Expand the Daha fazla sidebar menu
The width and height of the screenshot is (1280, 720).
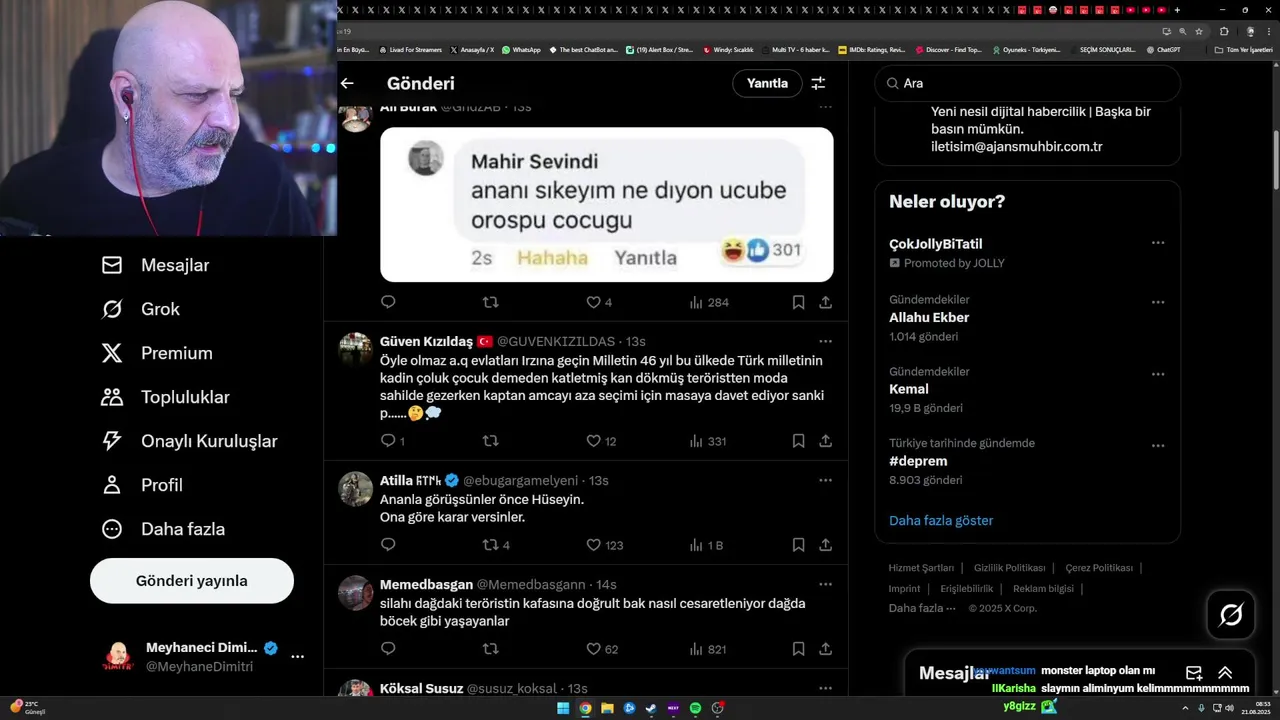163,529
